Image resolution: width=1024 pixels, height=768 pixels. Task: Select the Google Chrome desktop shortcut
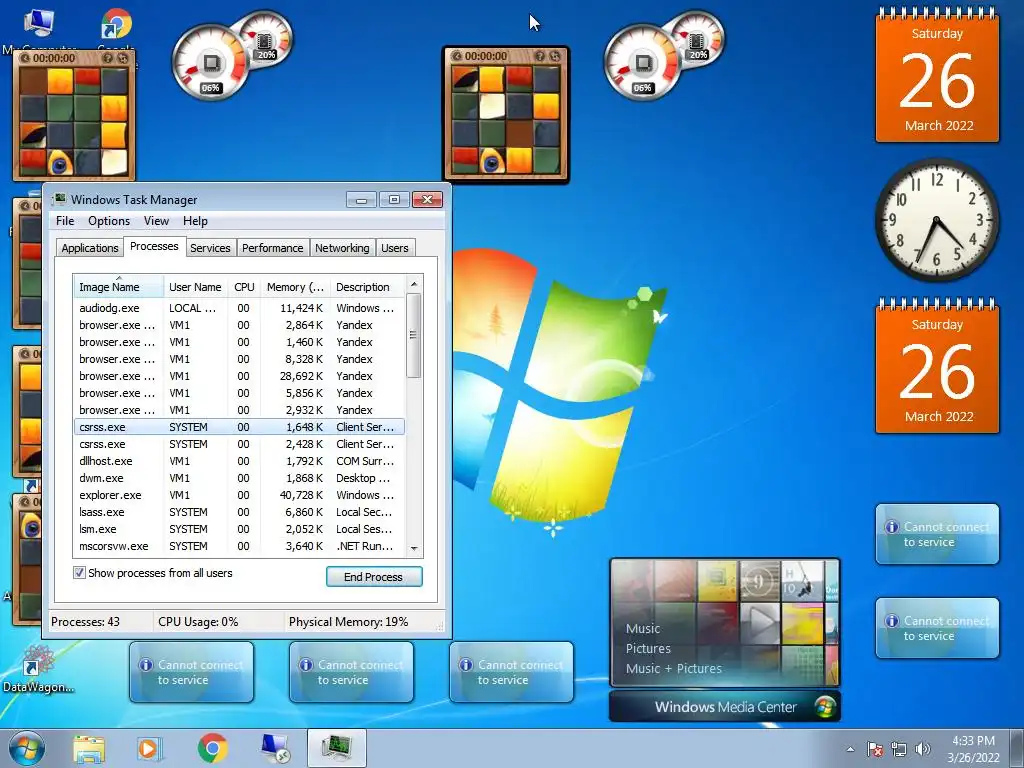point(116,29)
